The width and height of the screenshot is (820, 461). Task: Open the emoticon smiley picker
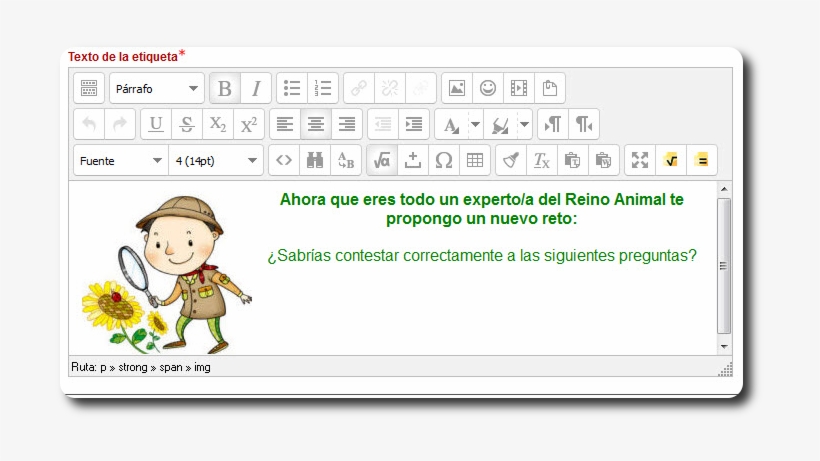click(x=488, y=89)
